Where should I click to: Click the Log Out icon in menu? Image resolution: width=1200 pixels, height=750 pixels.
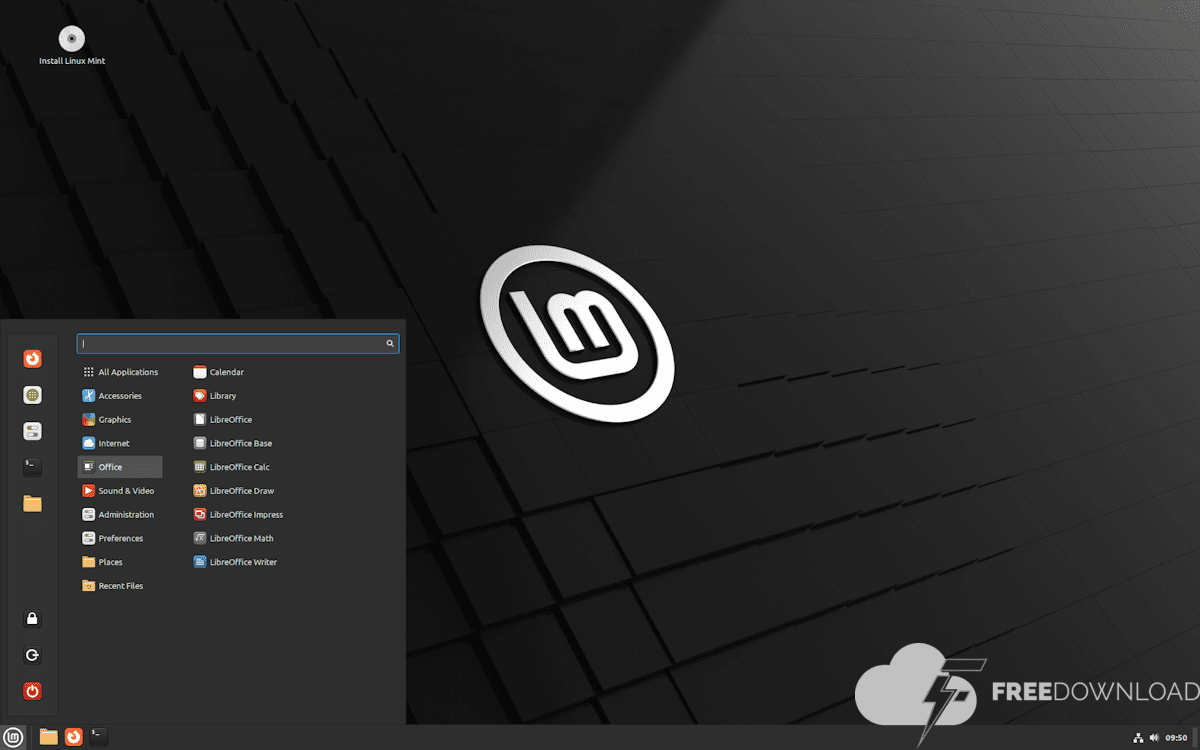32,655
